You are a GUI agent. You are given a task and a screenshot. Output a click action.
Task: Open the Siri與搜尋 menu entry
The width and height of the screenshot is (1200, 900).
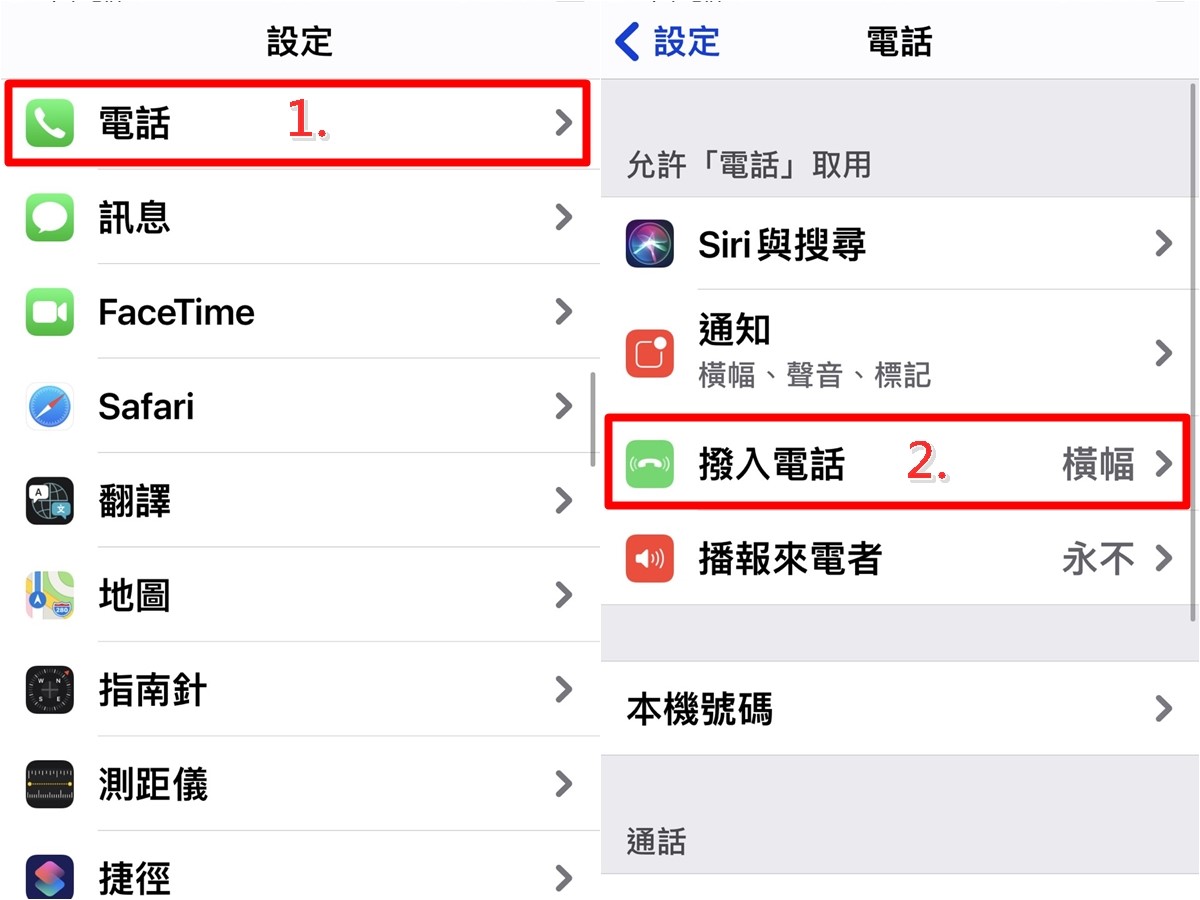coord(900,243)
